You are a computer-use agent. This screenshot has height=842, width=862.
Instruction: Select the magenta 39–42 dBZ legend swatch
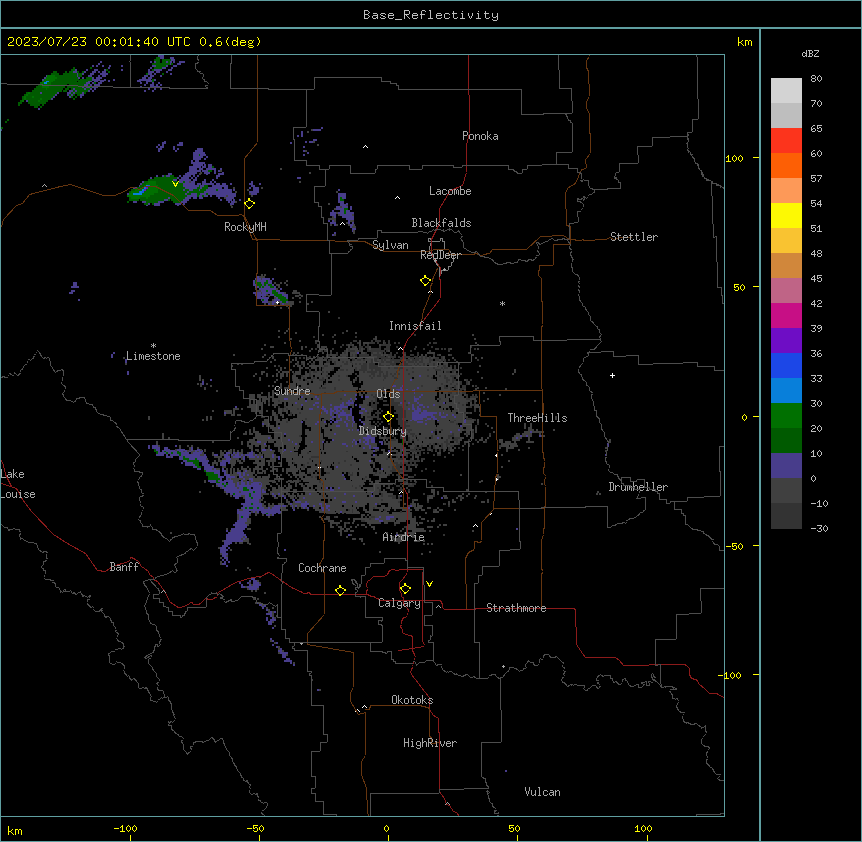(786, 315)
